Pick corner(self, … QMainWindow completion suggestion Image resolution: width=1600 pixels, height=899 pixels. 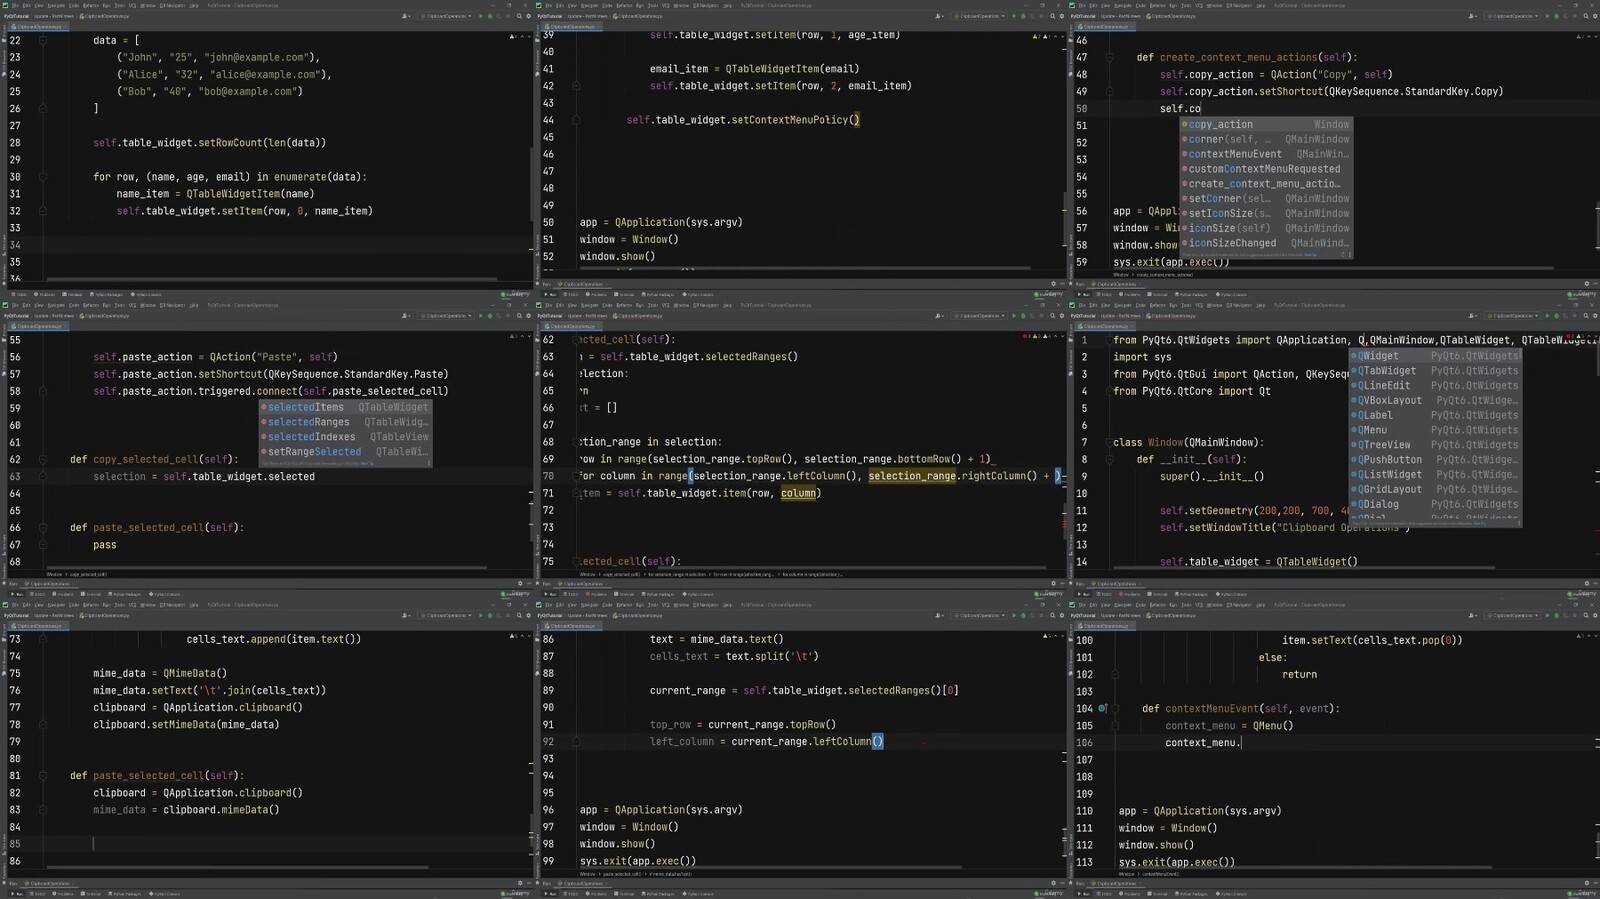(x=1266, y=139)
